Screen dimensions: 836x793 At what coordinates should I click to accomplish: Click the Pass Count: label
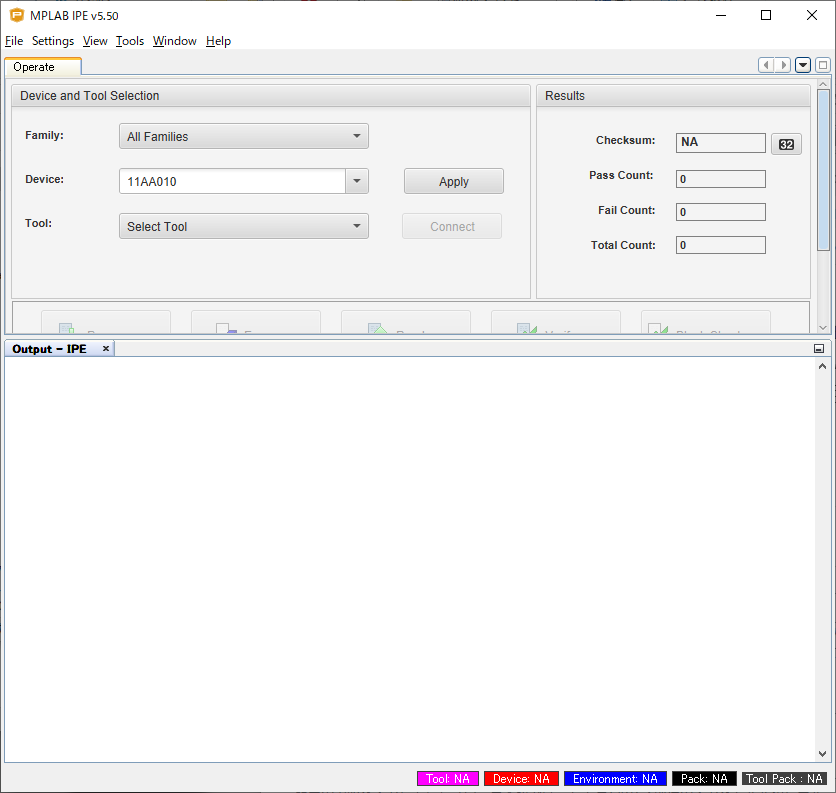pos(621,175)
